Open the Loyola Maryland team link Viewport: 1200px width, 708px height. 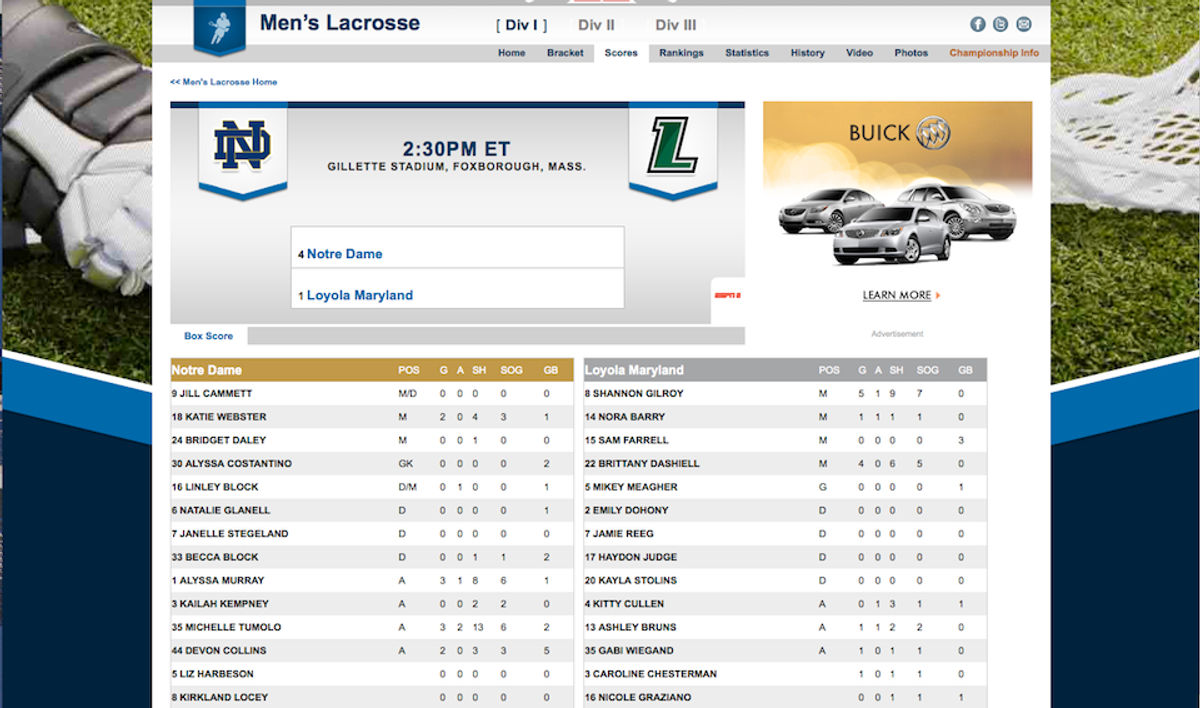click(359, 295)
